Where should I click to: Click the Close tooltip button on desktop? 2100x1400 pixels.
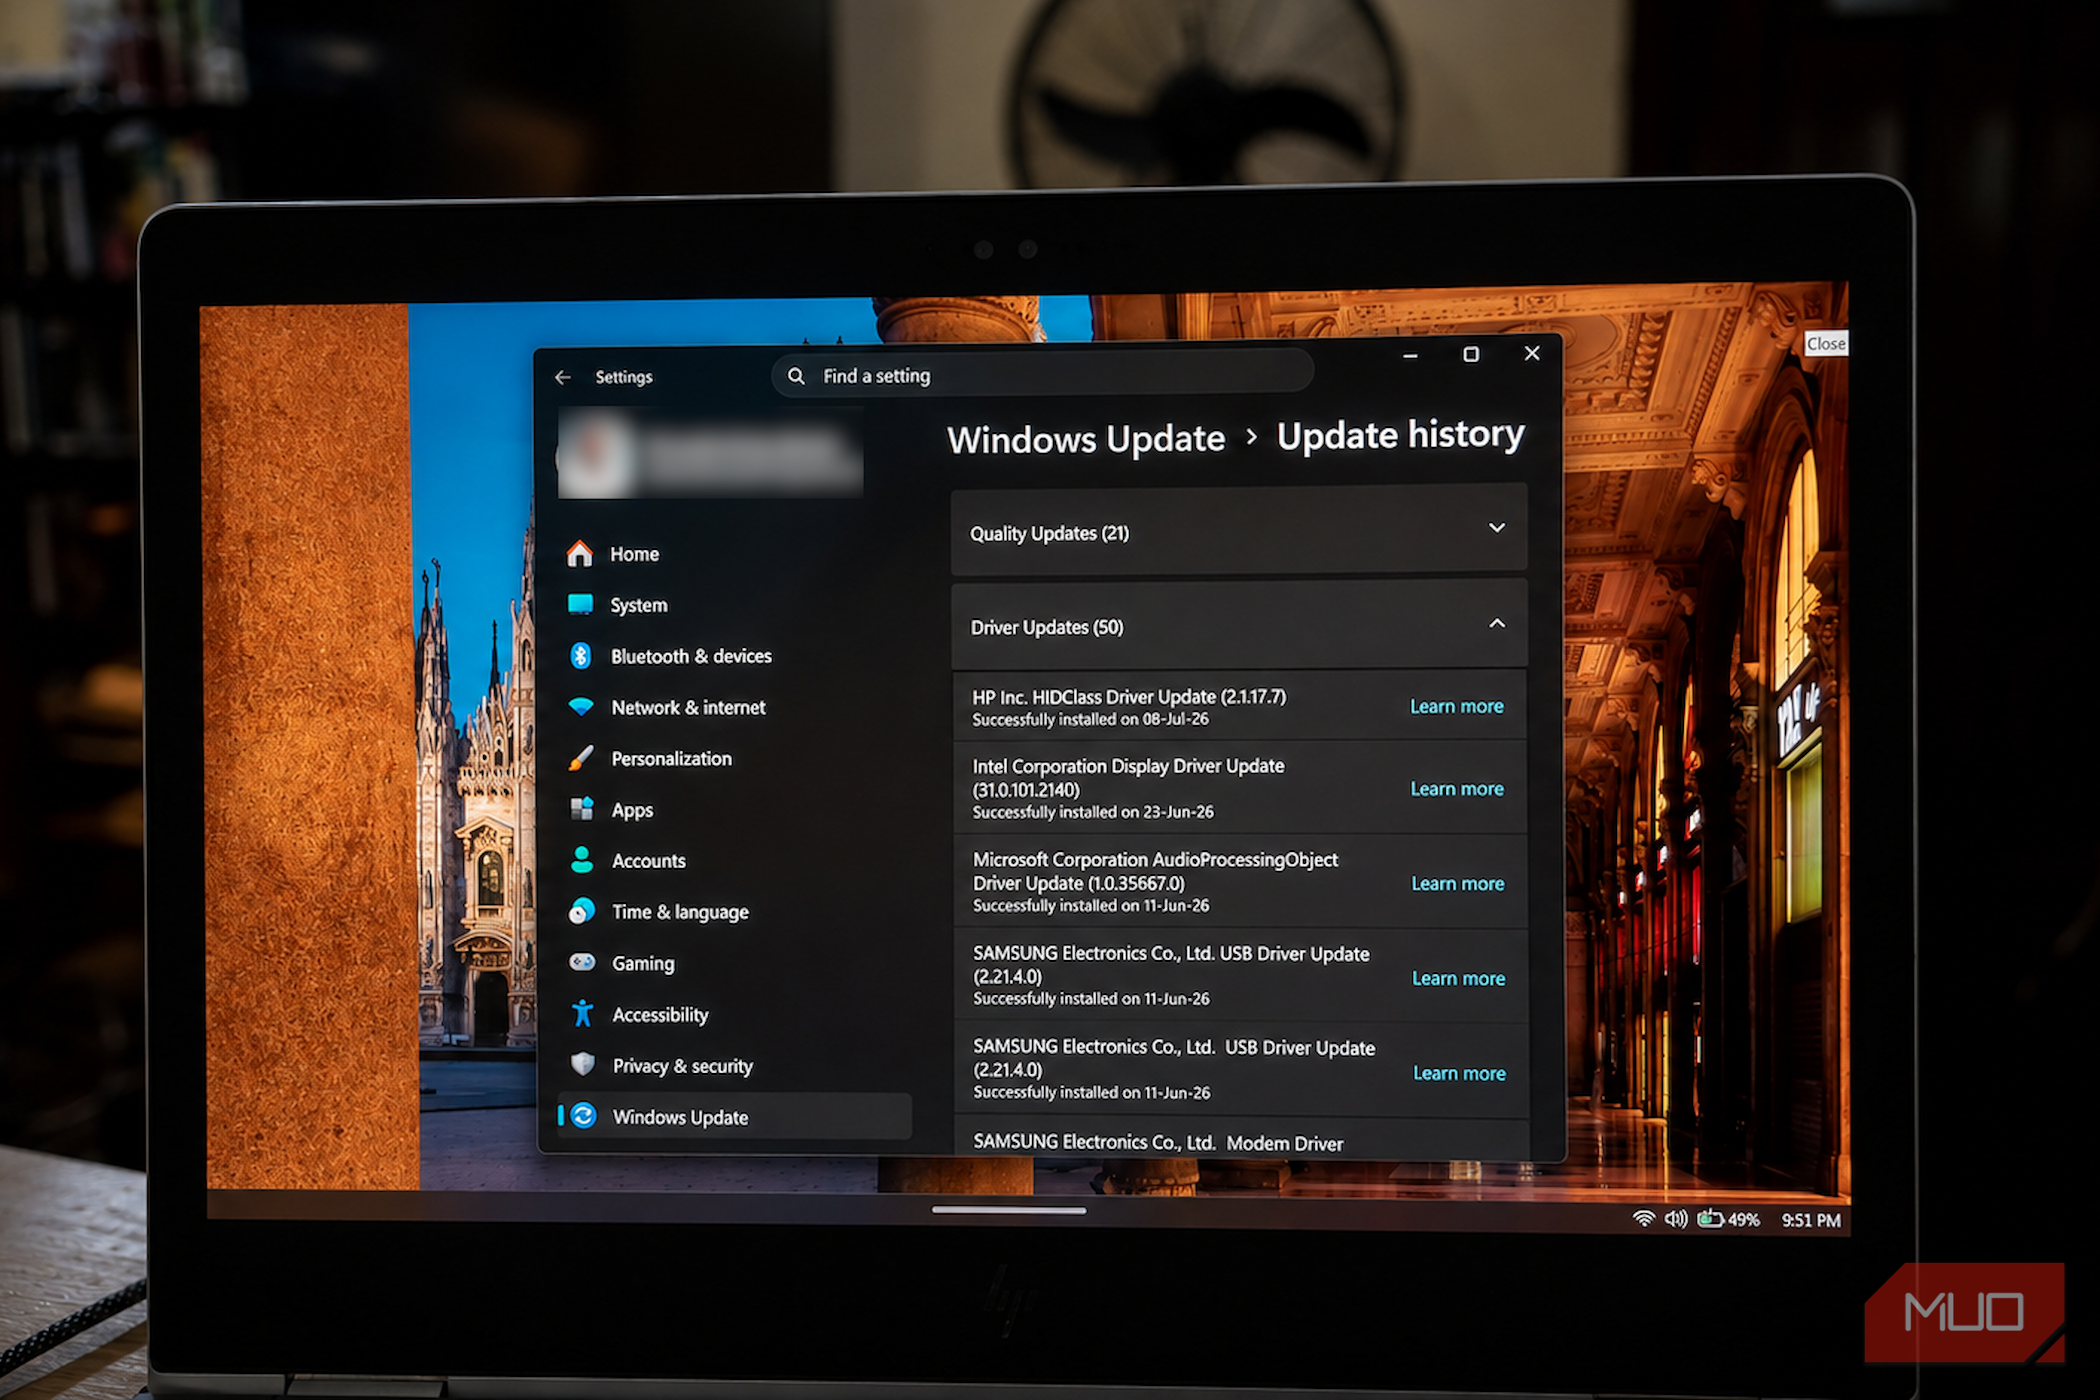tap(1826, 343)
